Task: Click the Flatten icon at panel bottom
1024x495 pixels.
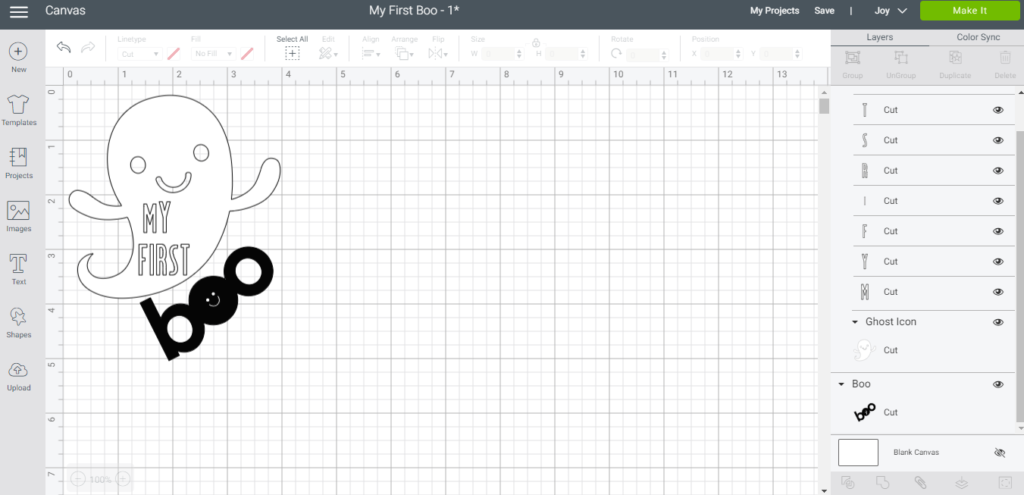Action: (961, 483)
